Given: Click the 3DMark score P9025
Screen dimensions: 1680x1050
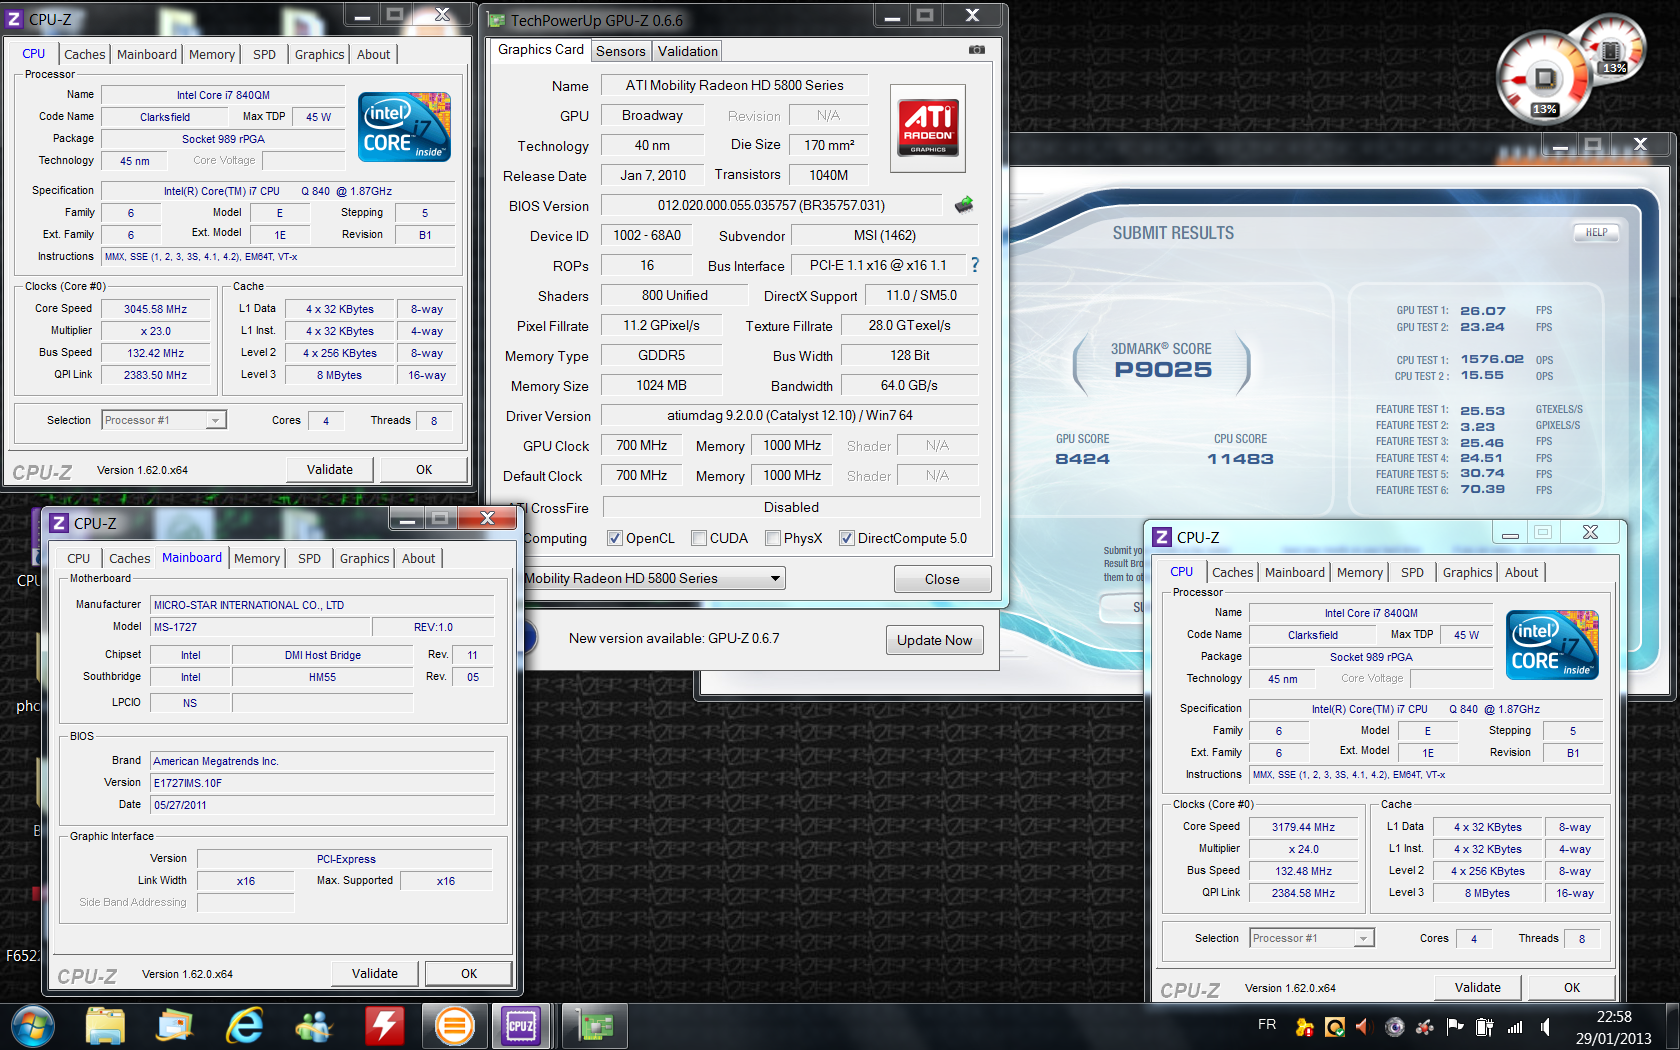Looking at the screenshot, I should point(1163,370).
